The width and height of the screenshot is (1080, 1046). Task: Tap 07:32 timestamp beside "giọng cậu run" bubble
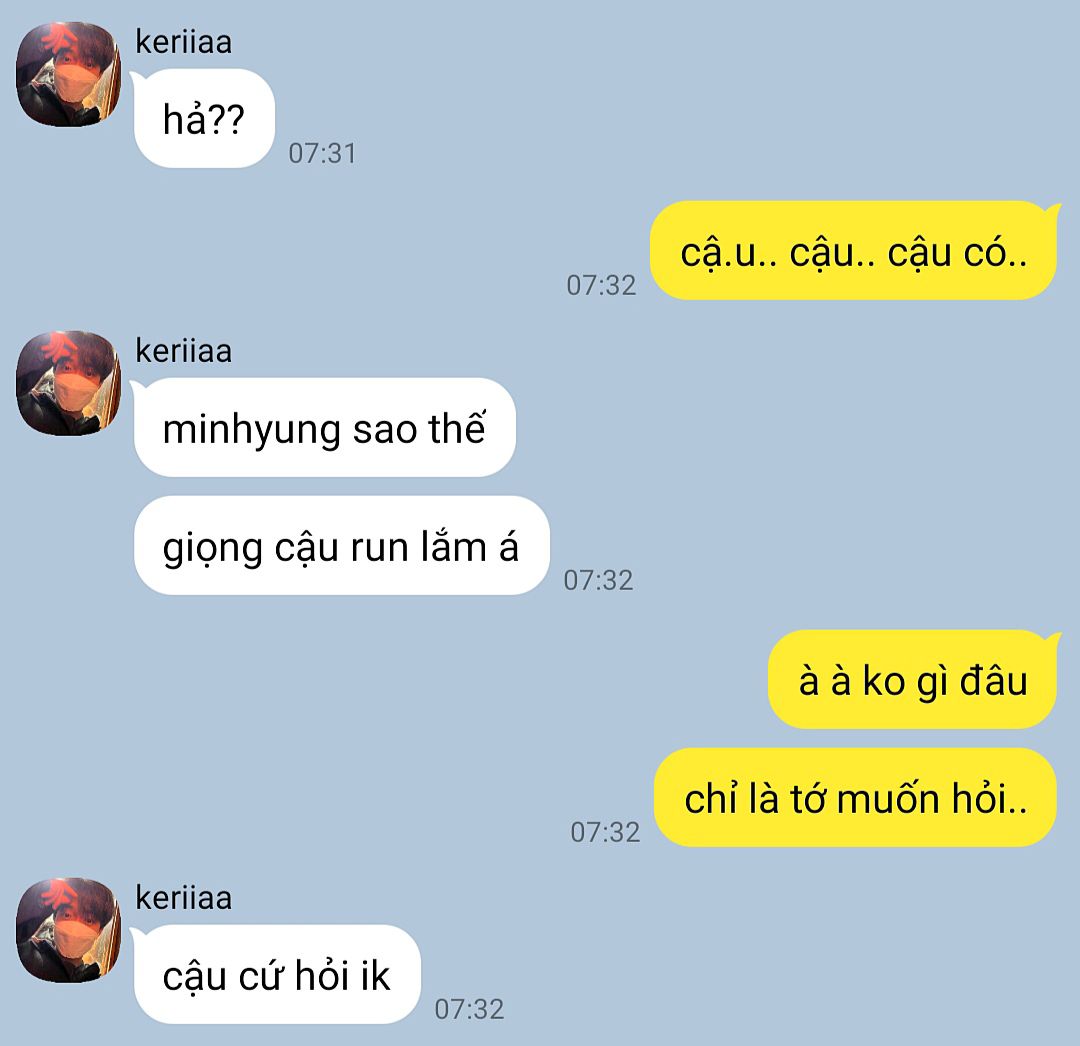click(x=598, y=580)
